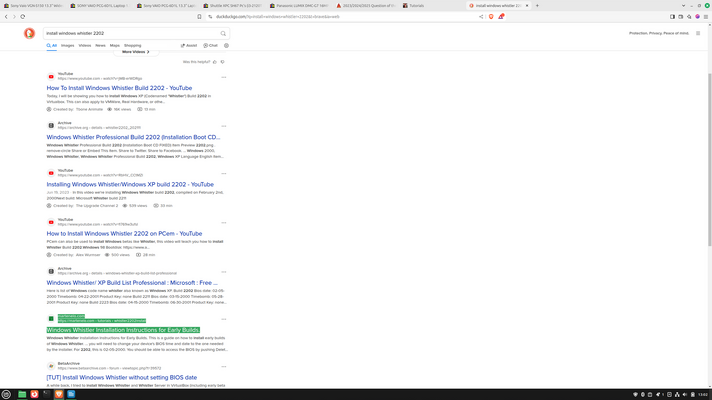Open the Brave Shields lion icon
This screenshot has width=712, height=400.
pos(491,17)
